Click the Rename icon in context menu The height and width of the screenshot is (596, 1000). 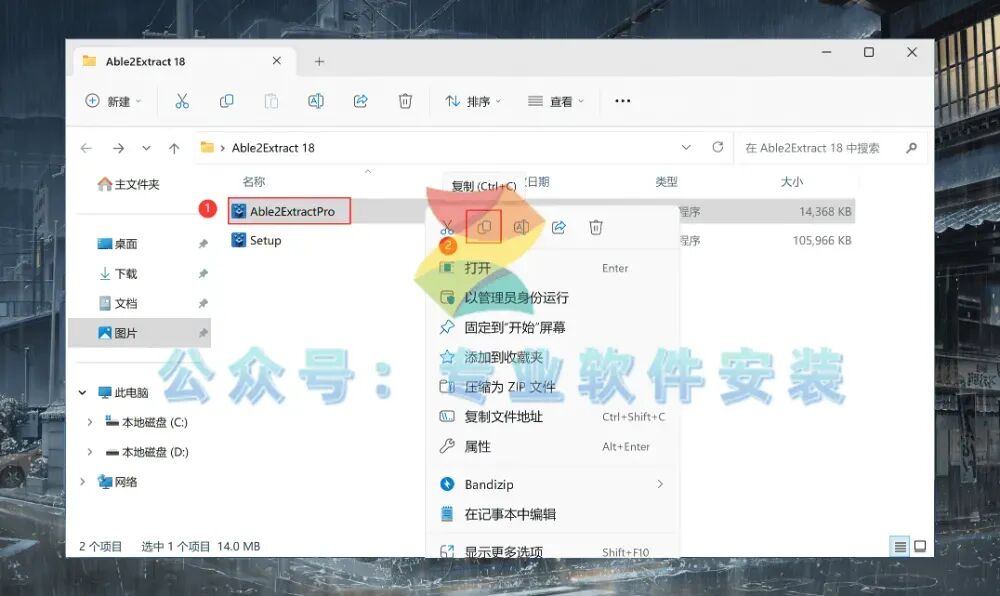(x=521, y=227)
